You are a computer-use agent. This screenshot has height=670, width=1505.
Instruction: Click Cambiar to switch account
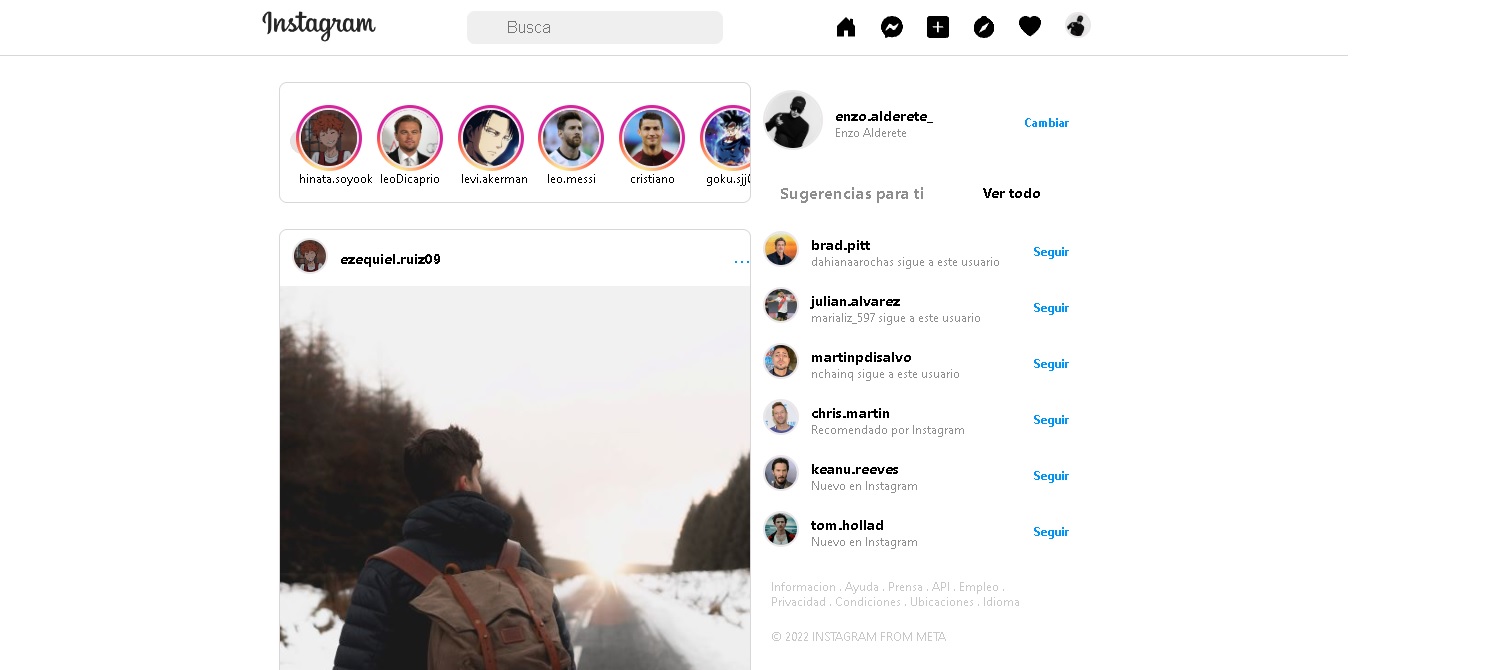pyautogui.click(x=1046, y=123)
